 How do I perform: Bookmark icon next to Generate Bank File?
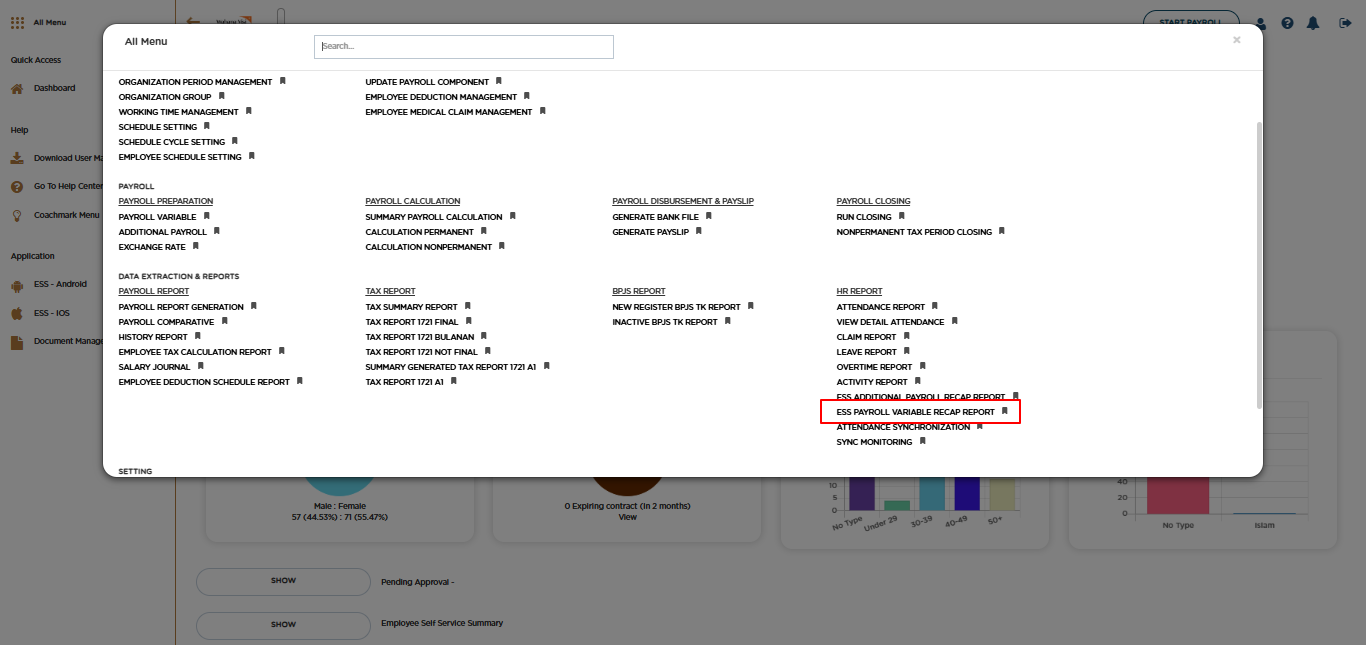pyautogui.click(x=709, y=216)
